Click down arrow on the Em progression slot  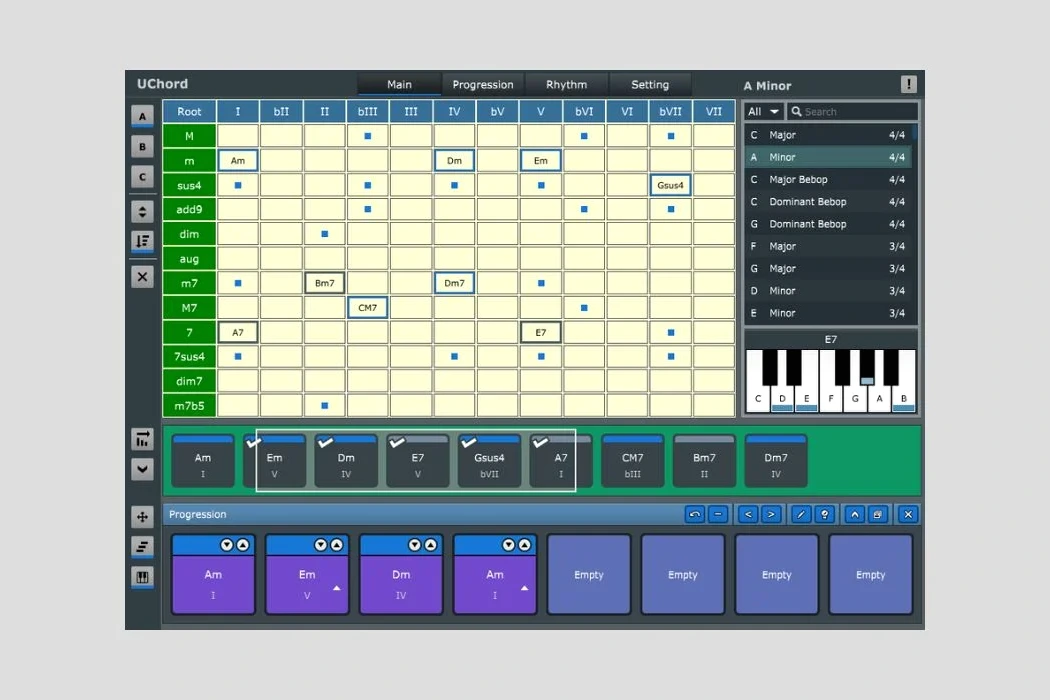tap(321, 545)
